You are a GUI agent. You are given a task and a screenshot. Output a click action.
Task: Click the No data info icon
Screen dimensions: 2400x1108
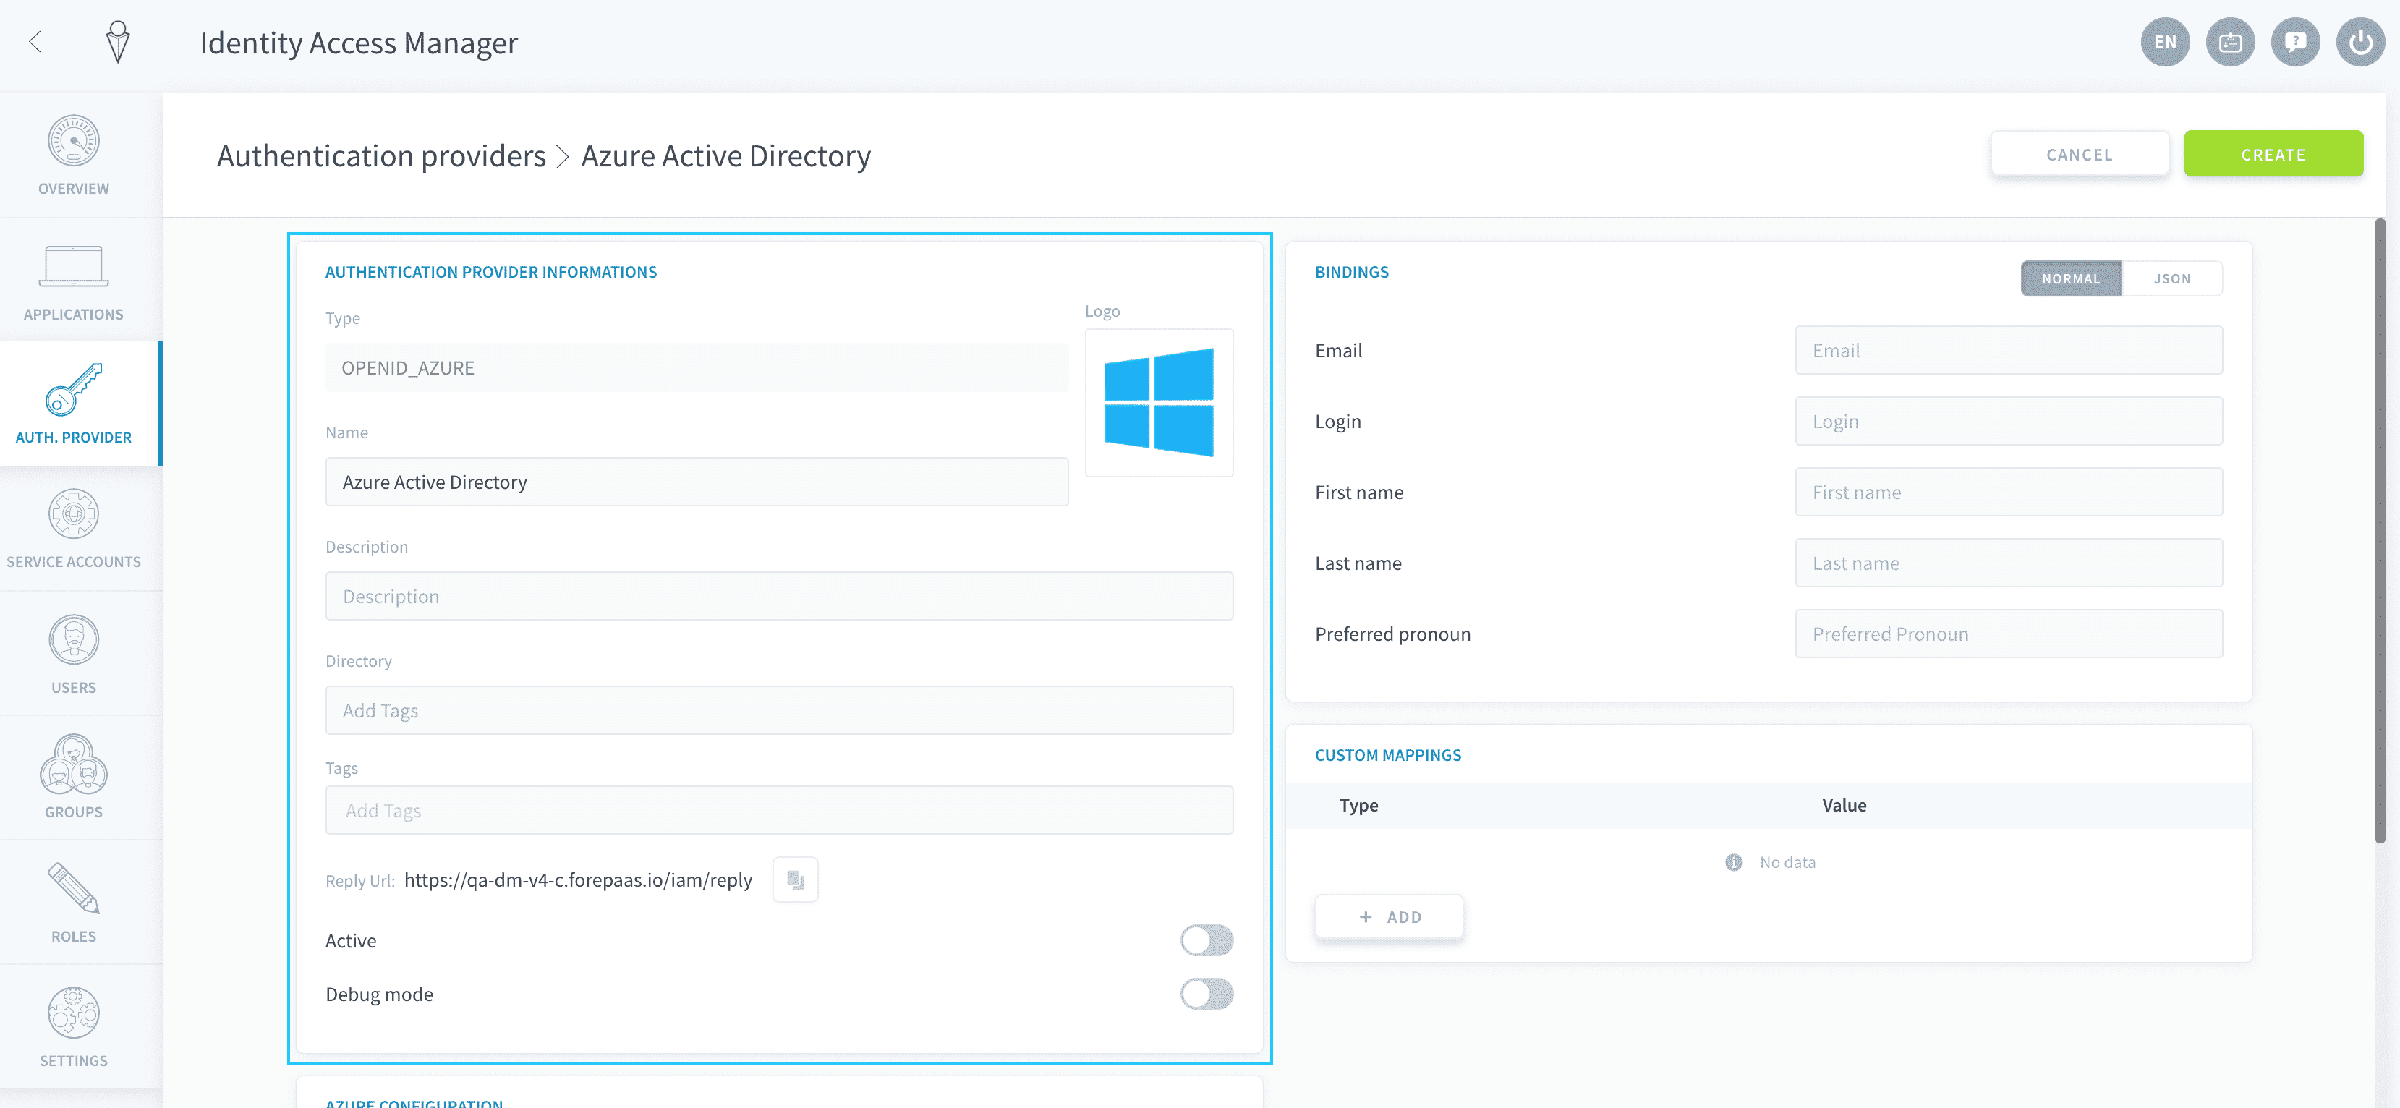(x=1734, y=862)
